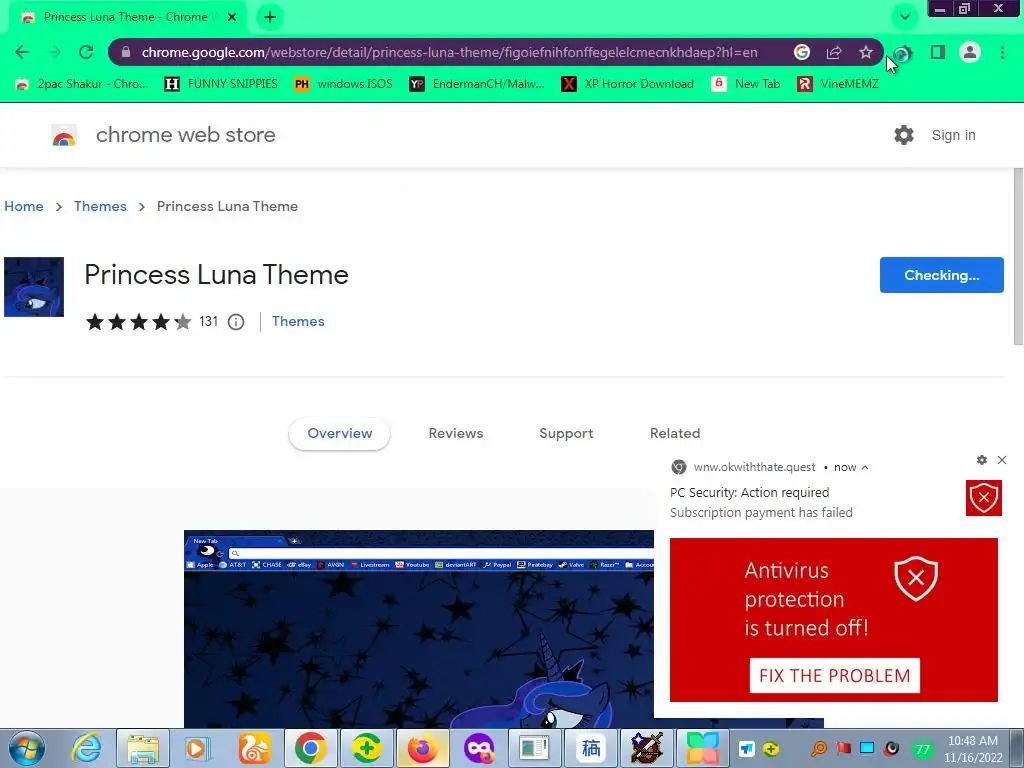Click the Princess Luna theme thumbnail icon

(x=34, y=287)
